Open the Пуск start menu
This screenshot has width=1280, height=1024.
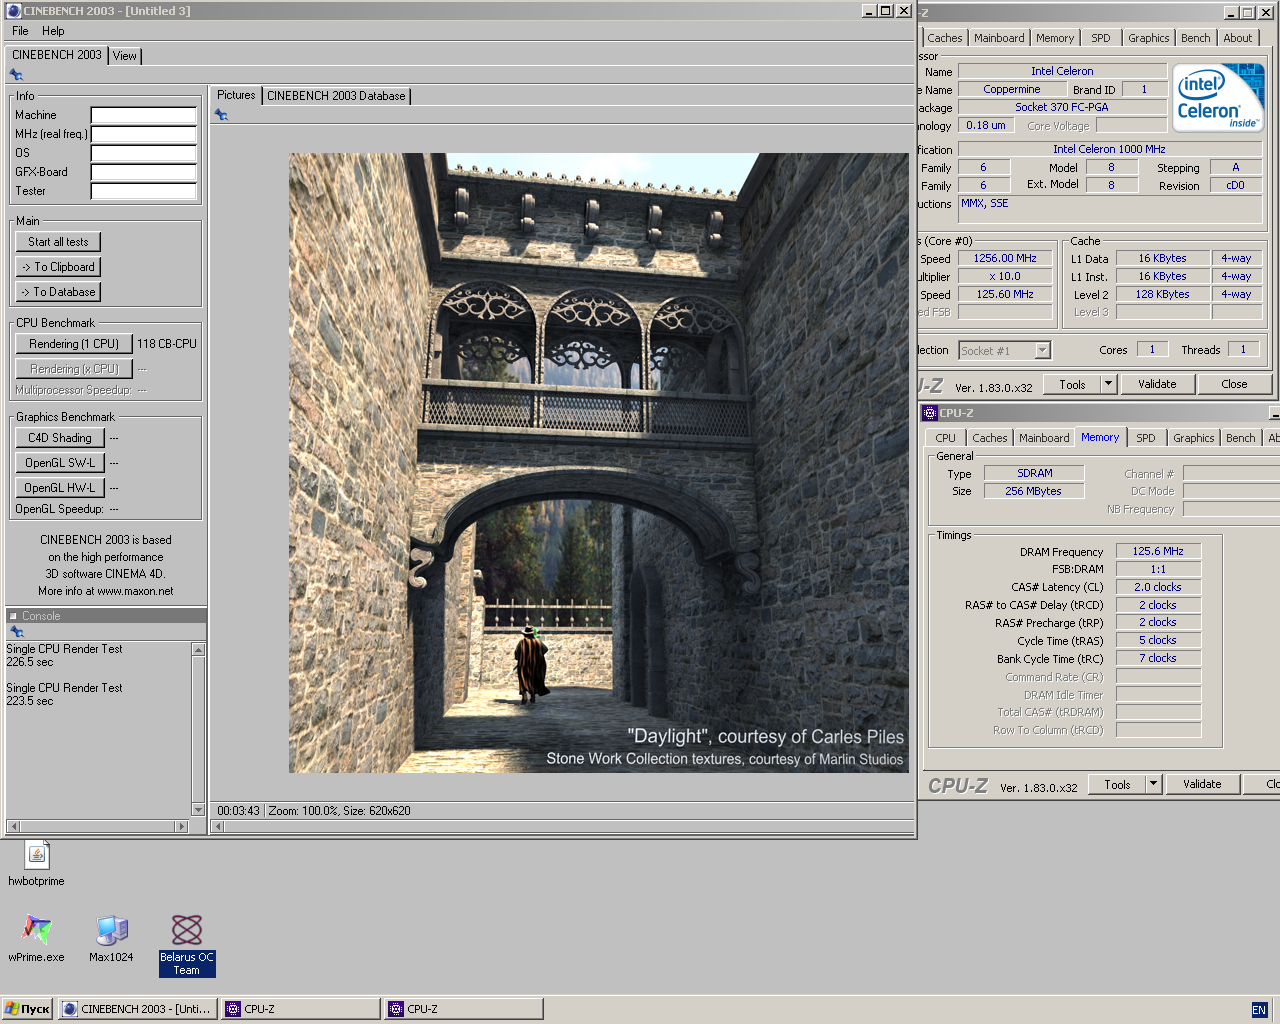coord(28,1009)
